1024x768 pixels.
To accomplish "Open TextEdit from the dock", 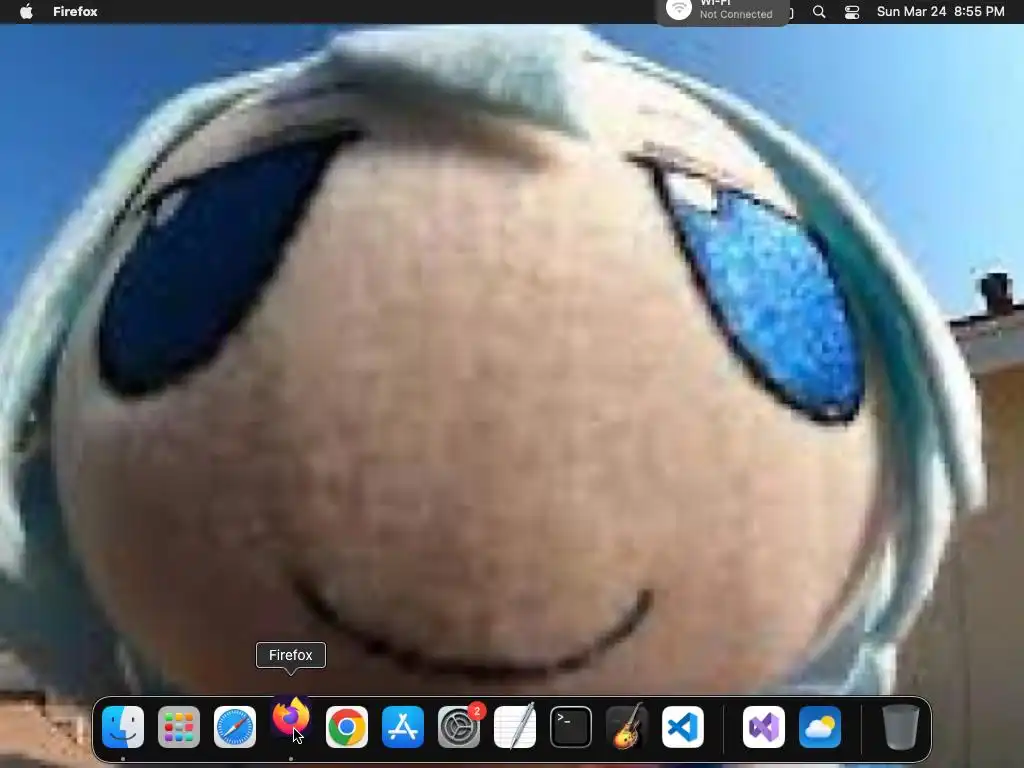I will click(x=515, y=727).
